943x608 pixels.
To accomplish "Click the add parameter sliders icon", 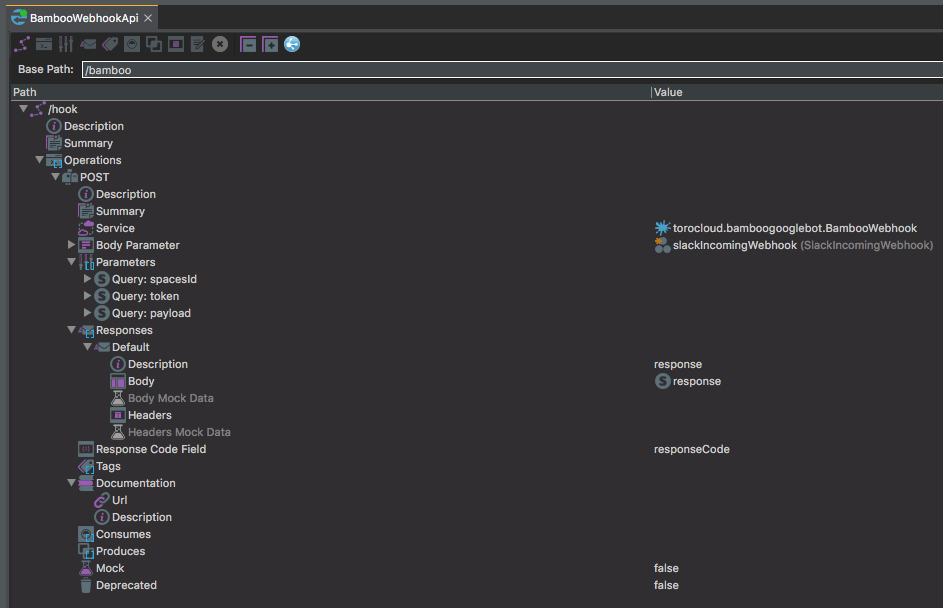I will (66, 44).
